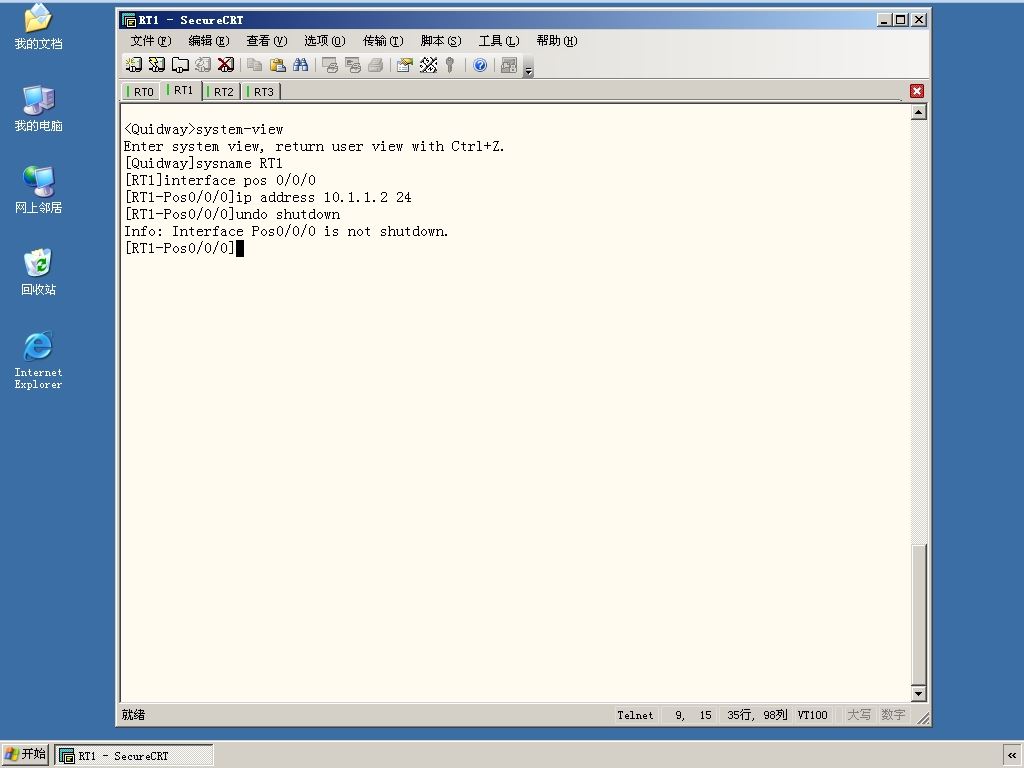Click RT1 - SecureCRT taskbar button
Screen dimensions: 1024x768
click(x=133, y=756)
